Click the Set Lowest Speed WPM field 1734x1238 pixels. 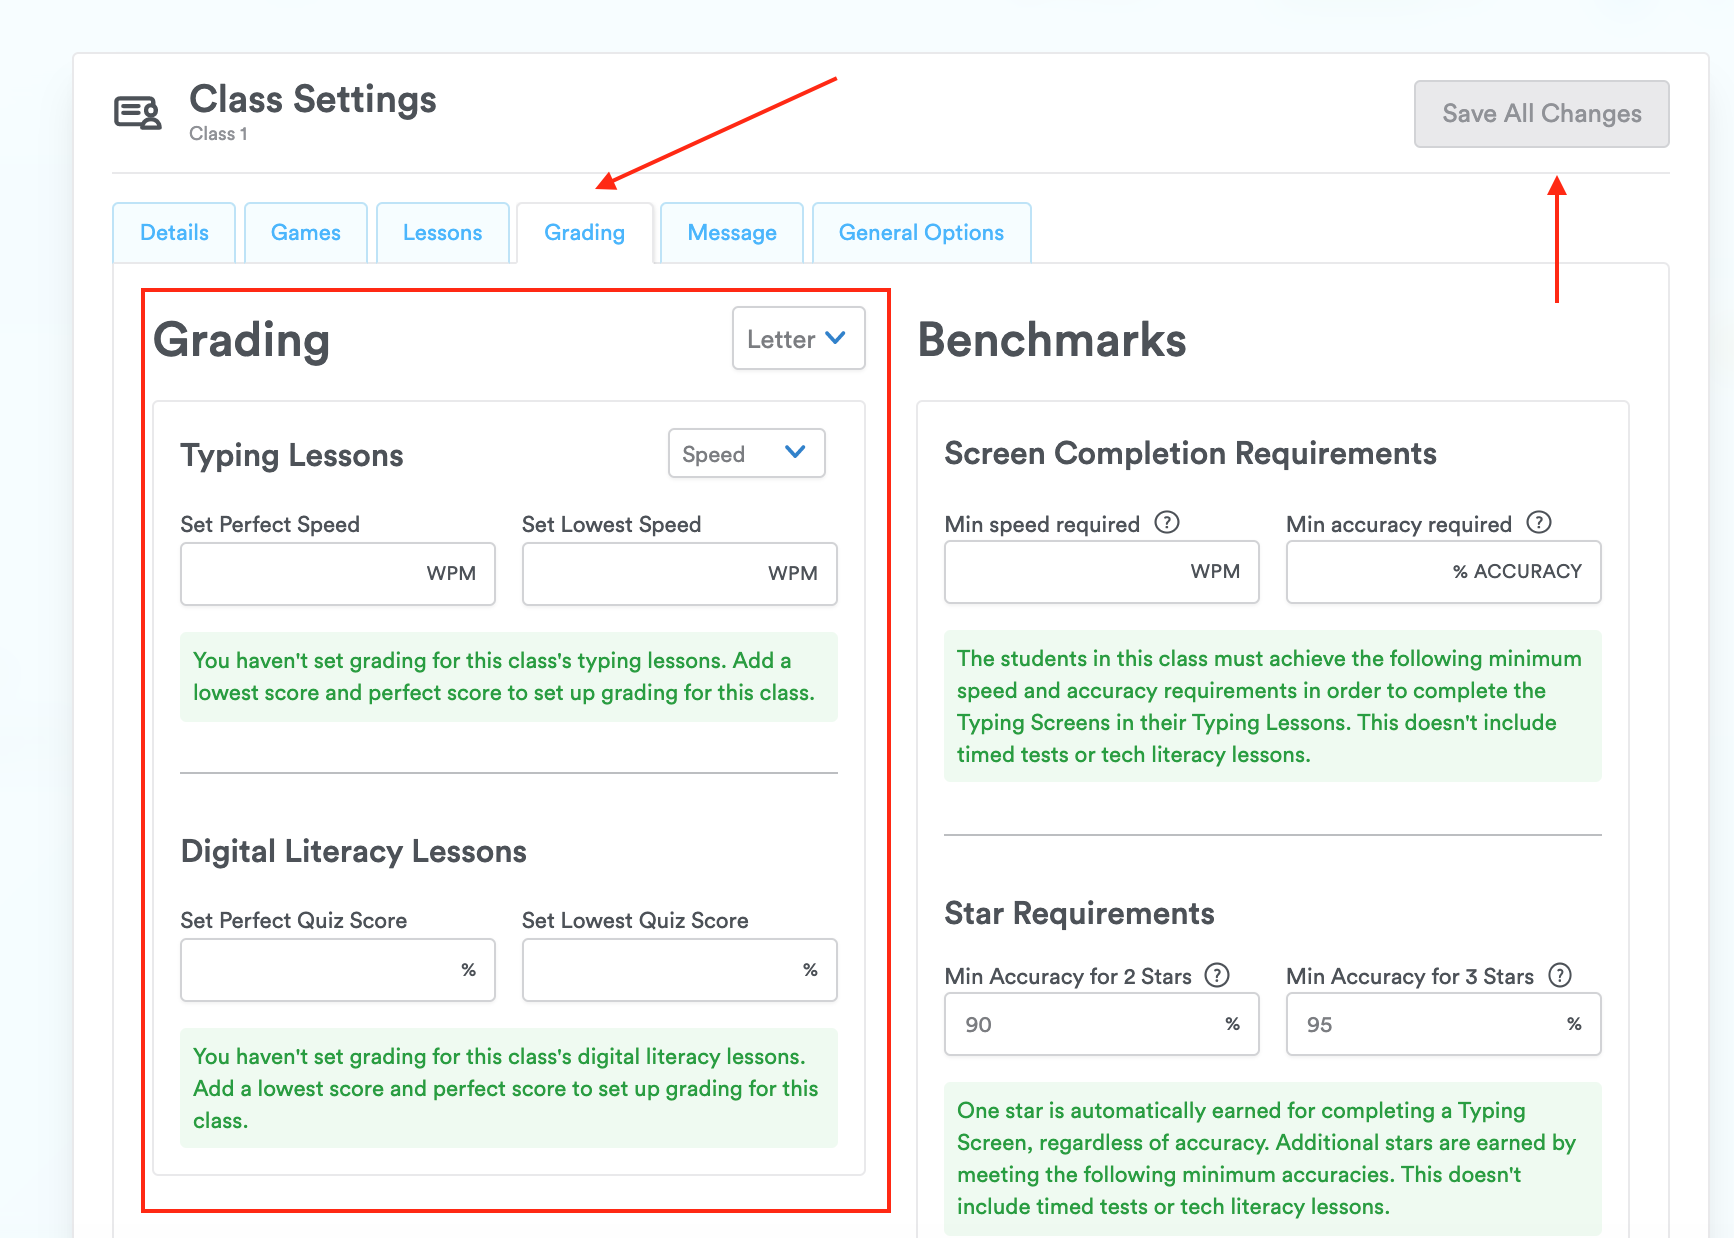click(x=678, y=573)
